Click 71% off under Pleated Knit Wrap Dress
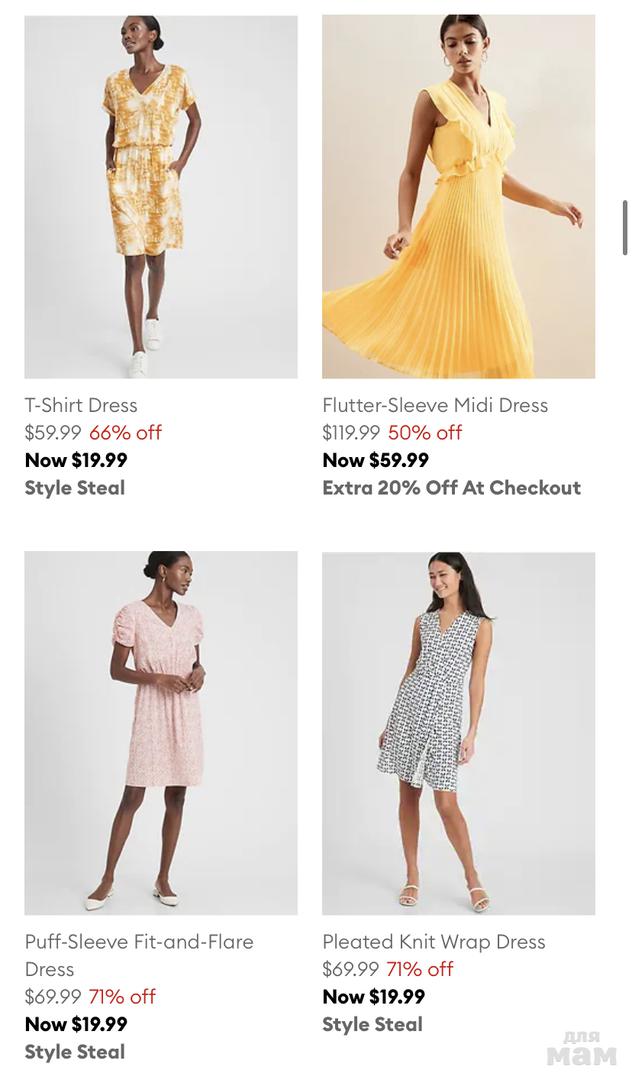Image resolution: width=632 pixels, height=1080 pixels. point(420,969)
